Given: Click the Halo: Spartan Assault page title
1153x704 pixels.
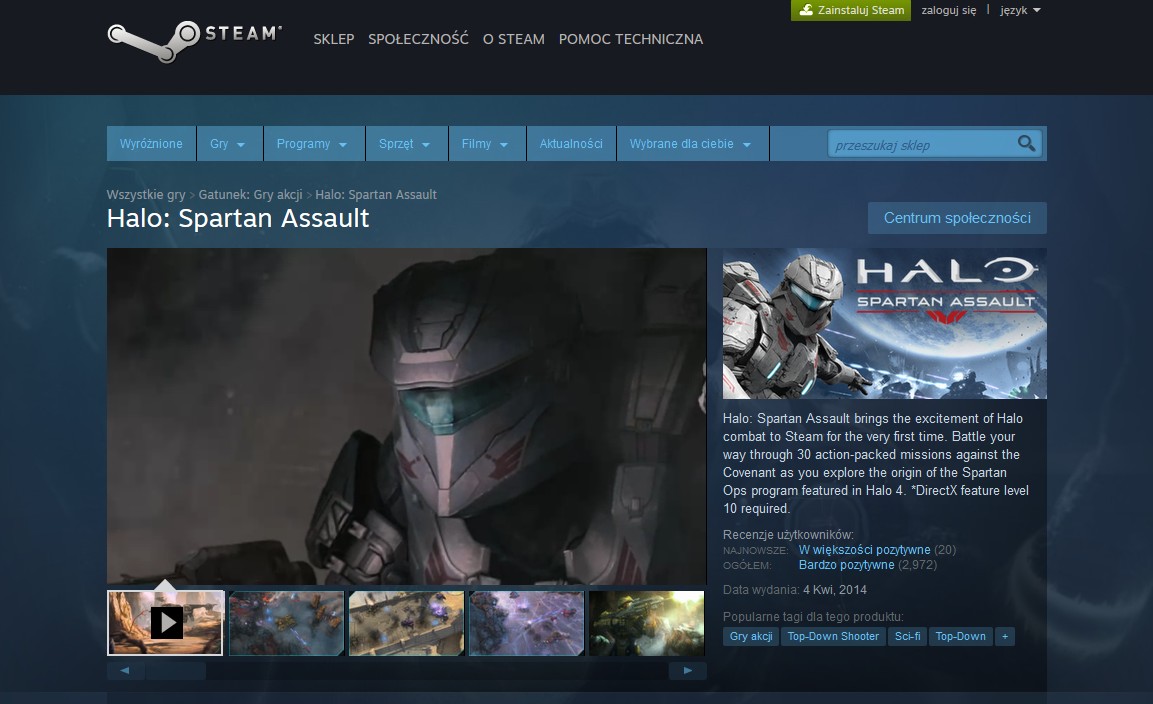Looking at the screenshot, I should click(x=238, y=218).
